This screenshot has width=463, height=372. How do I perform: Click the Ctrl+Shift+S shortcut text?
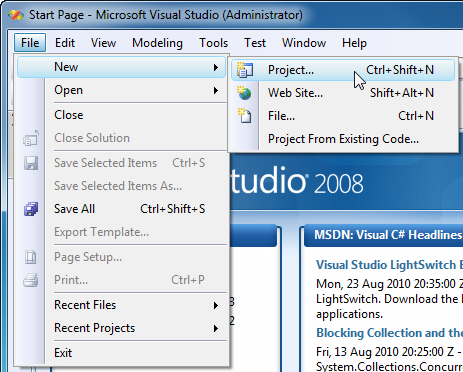(173, 209)
